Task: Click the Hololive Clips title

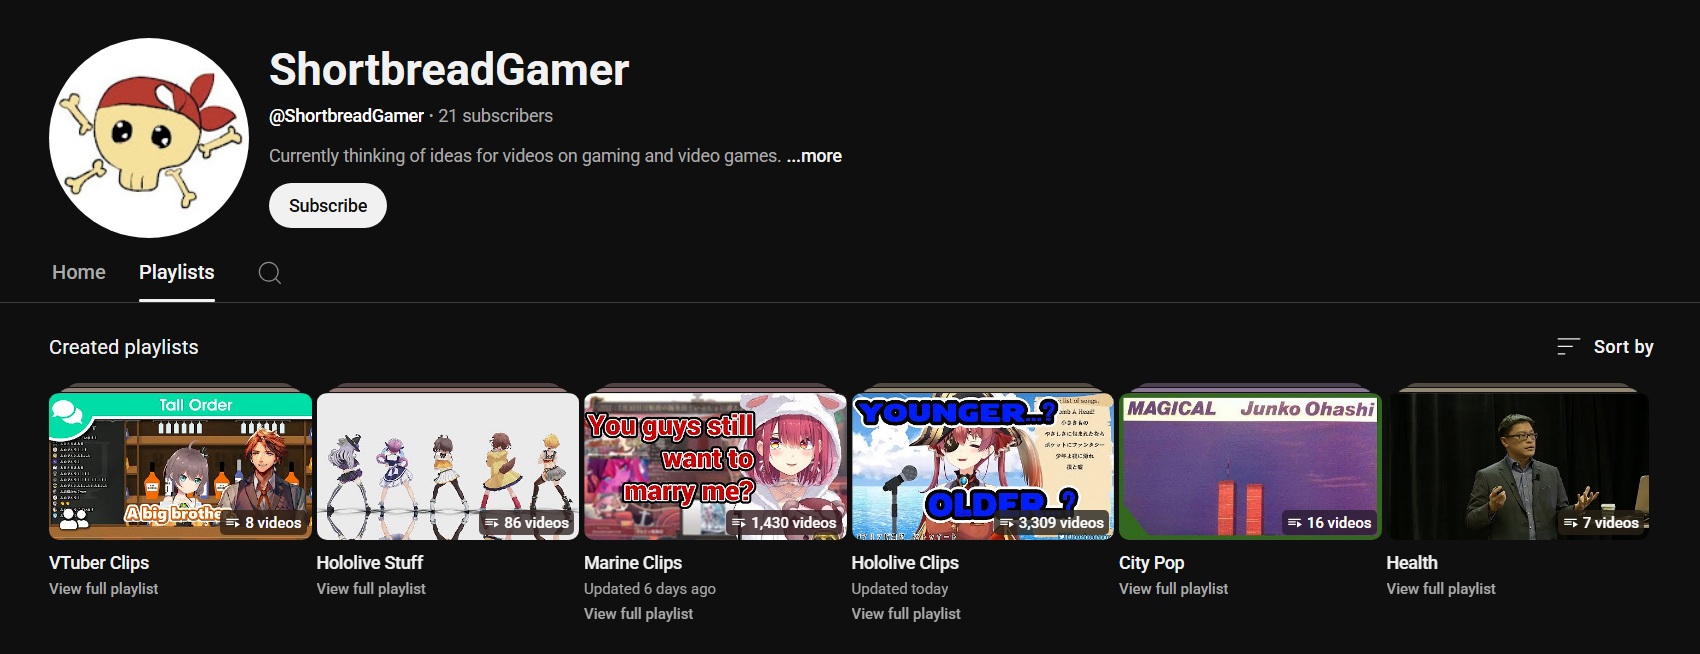Action: pos(905,563)
